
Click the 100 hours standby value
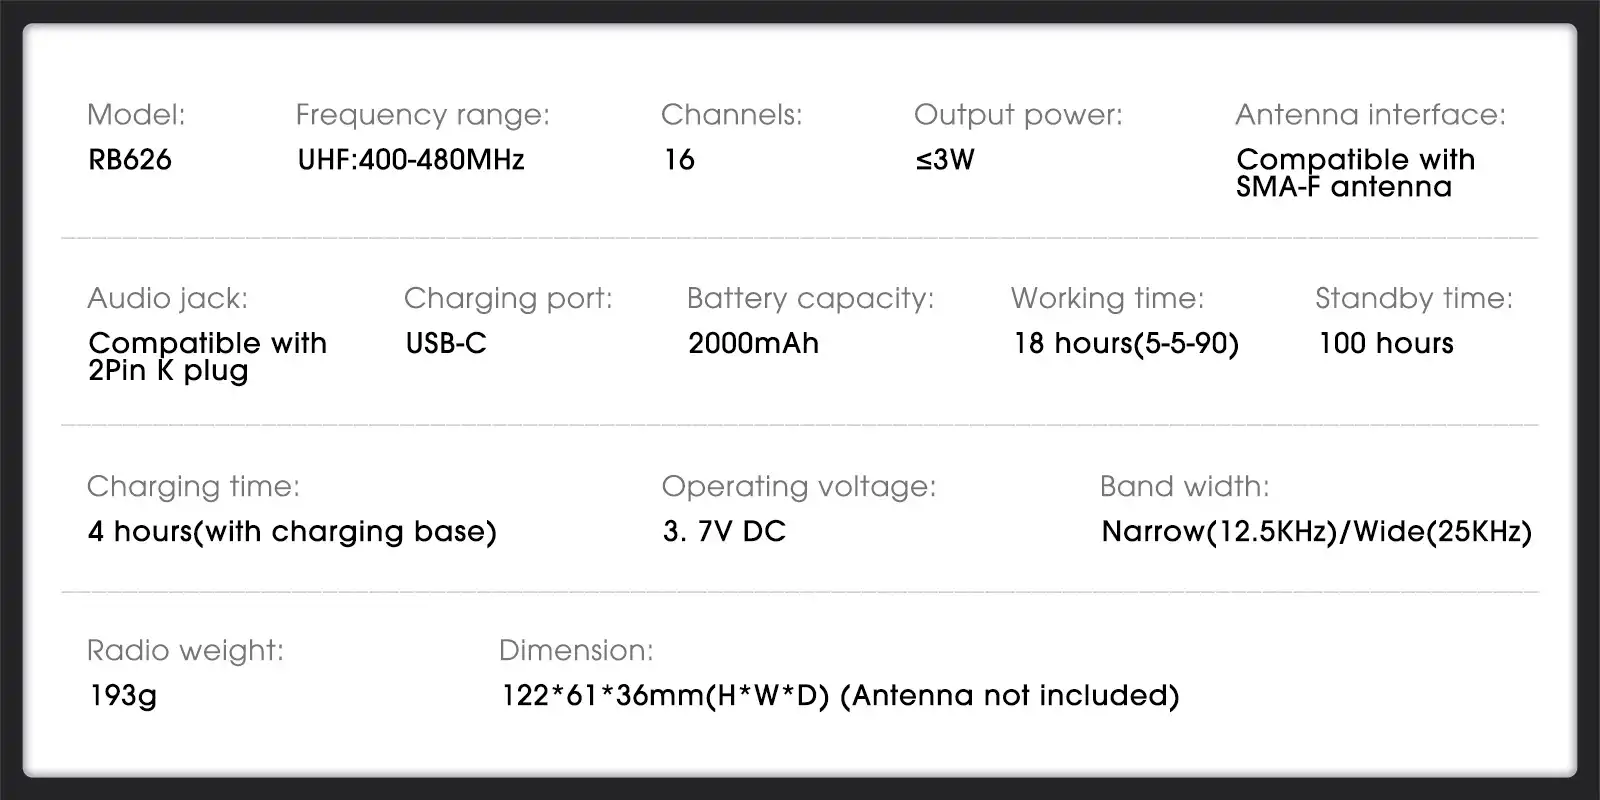[1386, 343]
